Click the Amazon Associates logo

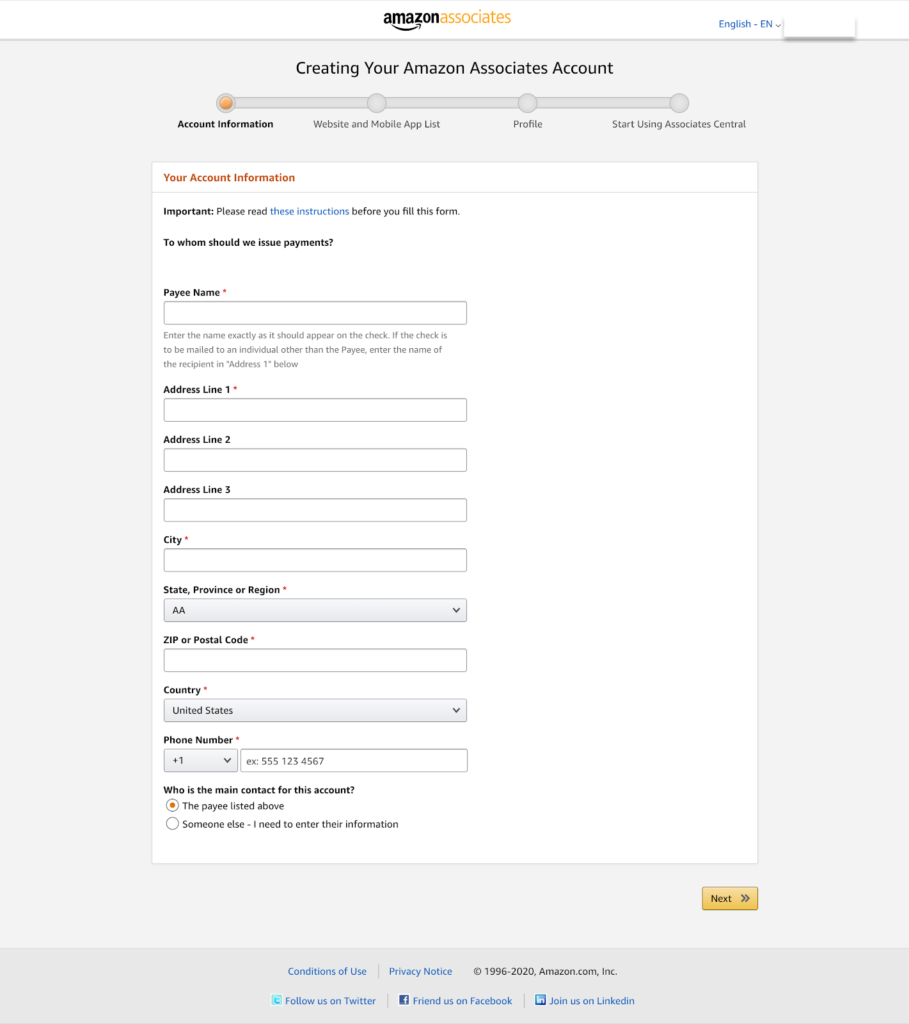point(448,19)
